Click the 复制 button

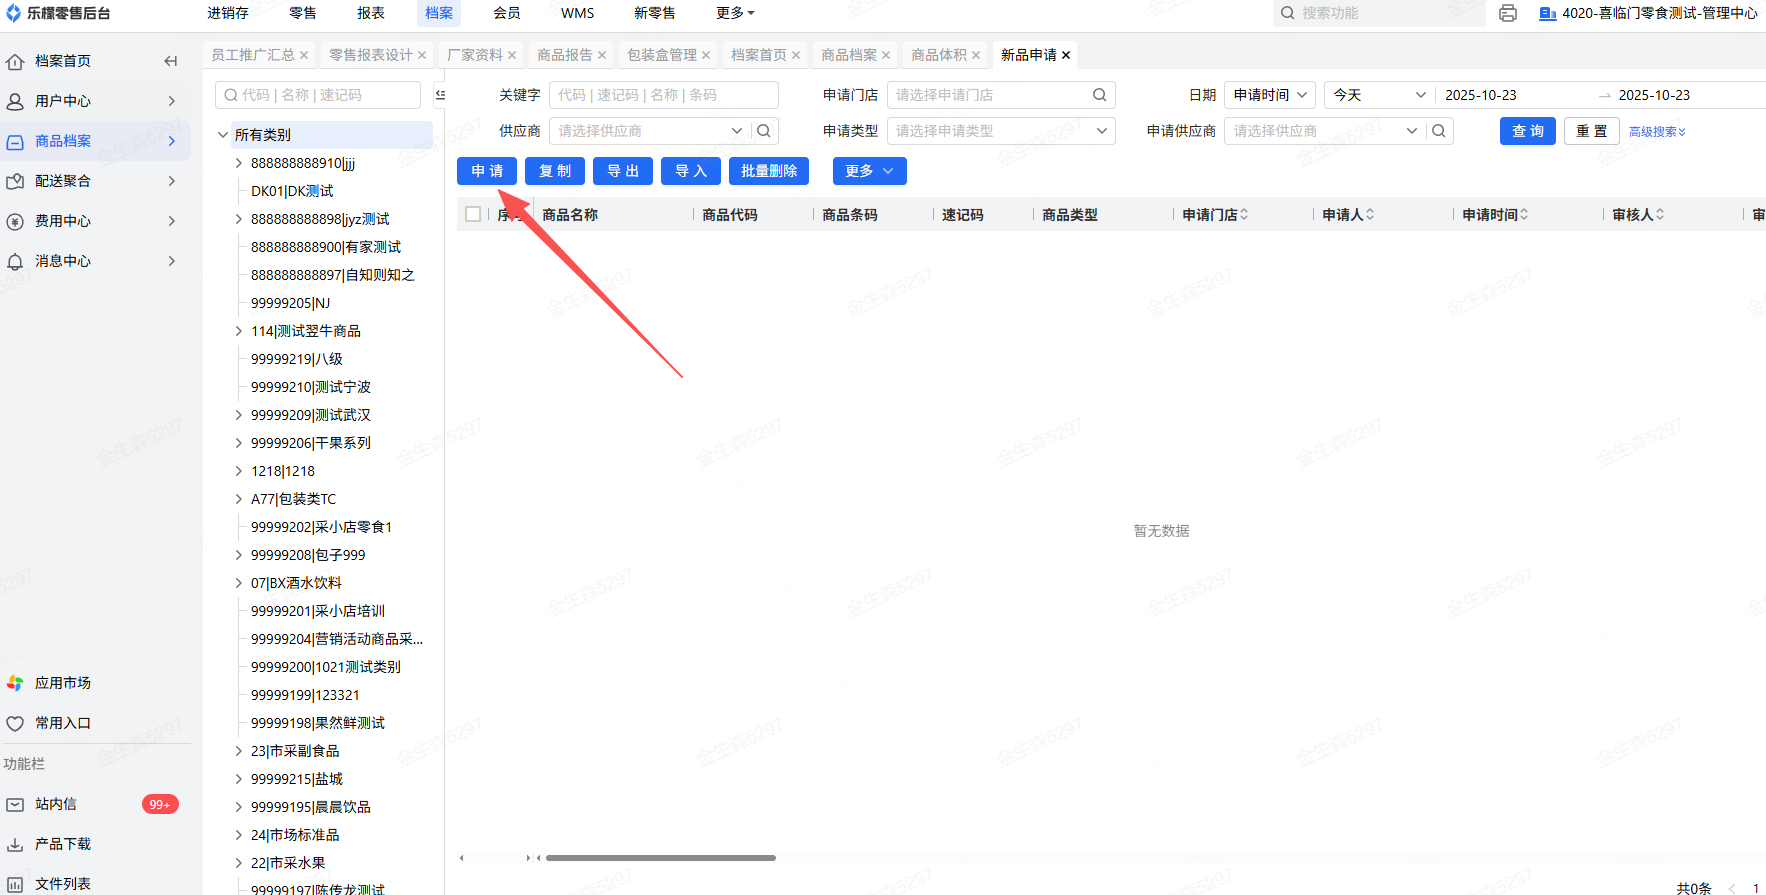pos(555,171)
